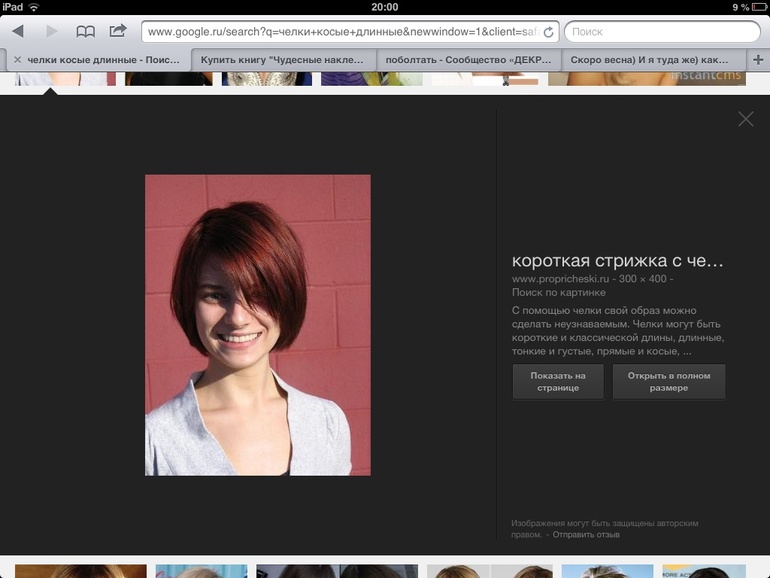Close the image preview panel
Viewport: 770px width, 578px height.
tap(745, 119)
